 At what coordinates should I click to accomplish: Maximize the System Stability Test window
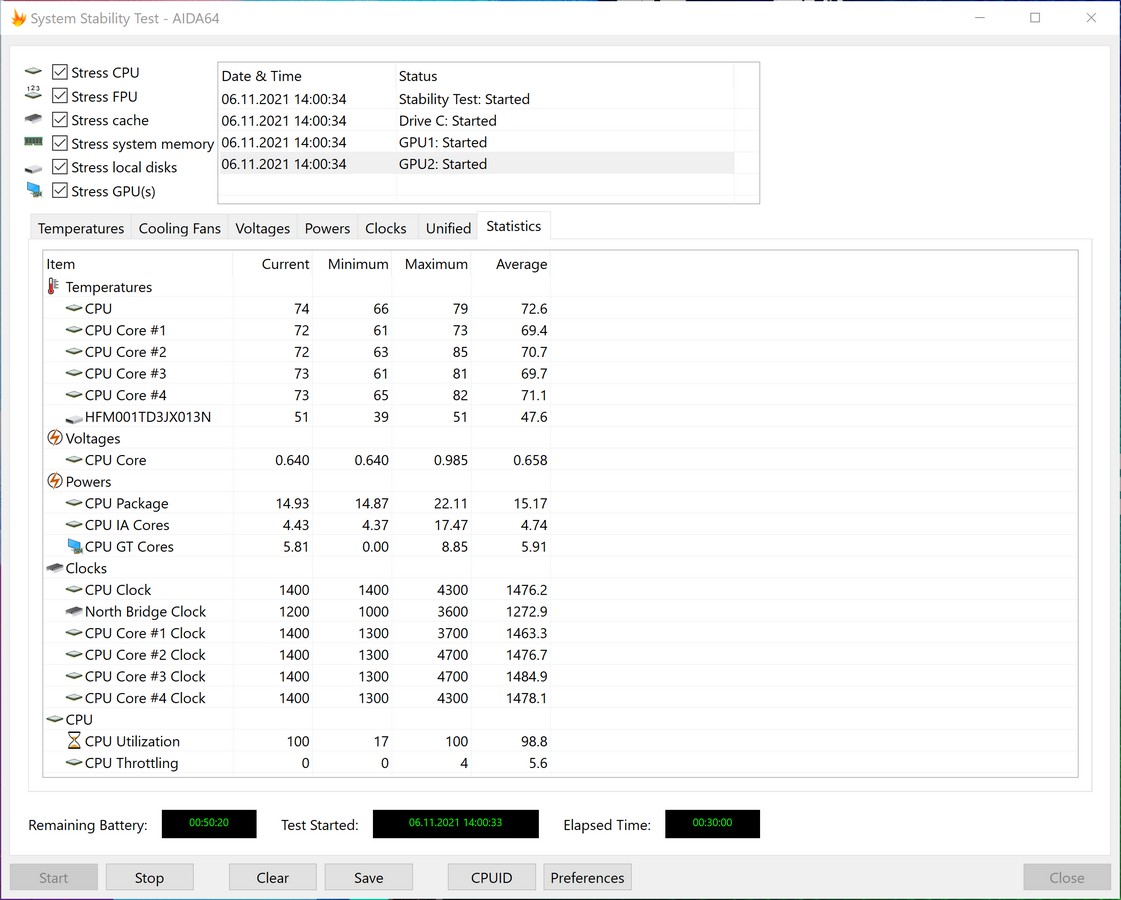[x=1034, y=17]
